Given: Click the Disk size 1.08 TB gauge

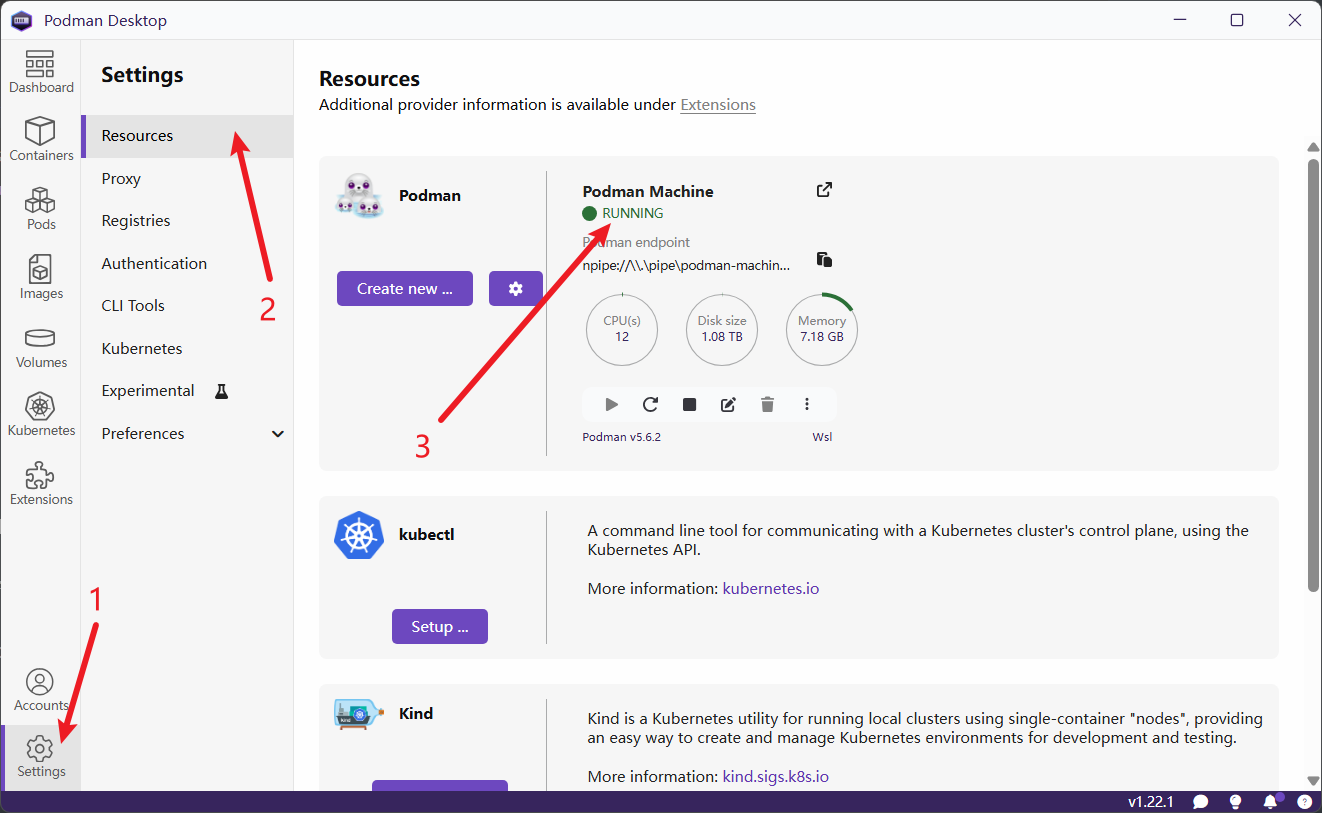Looking at the screenshot, I should tap(722, 329).
